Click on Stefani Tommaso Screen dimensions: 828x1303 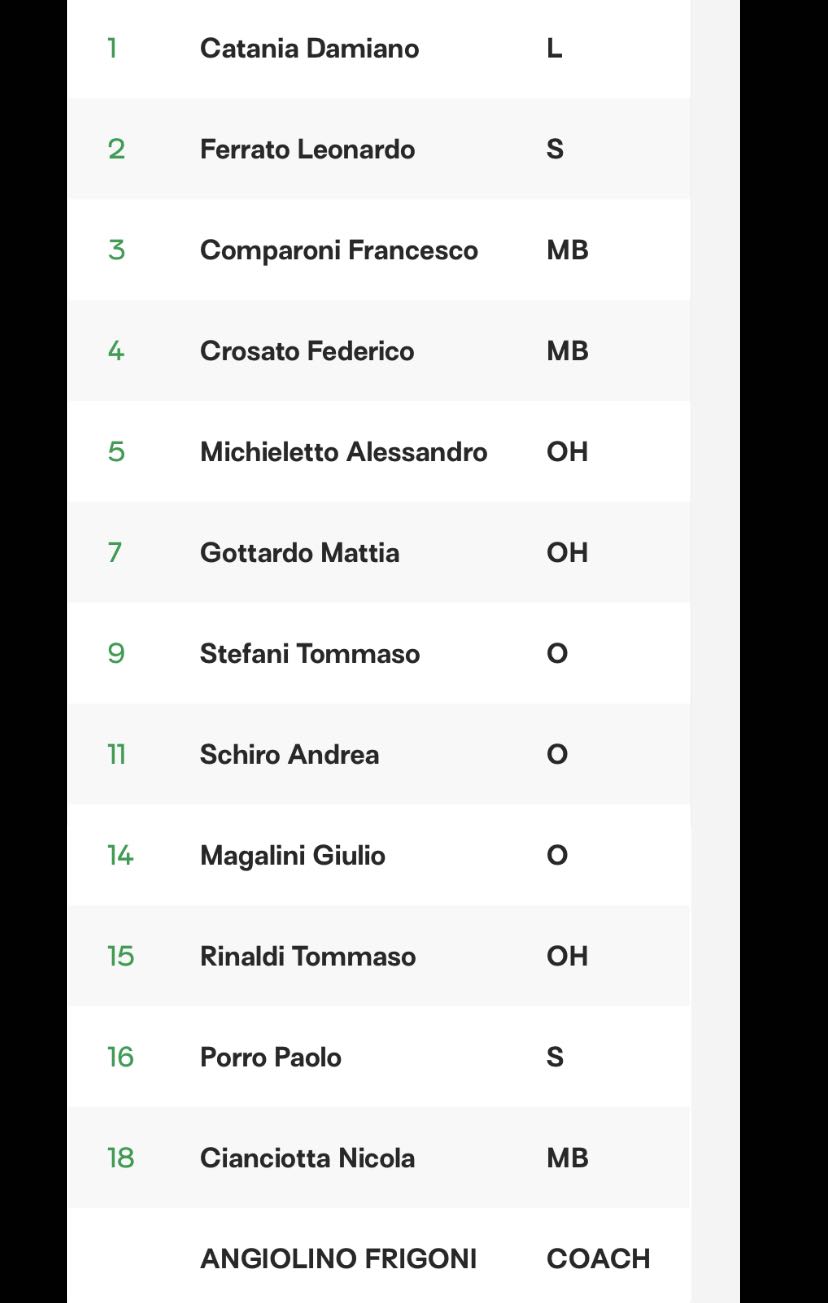(x=310, y=654)
